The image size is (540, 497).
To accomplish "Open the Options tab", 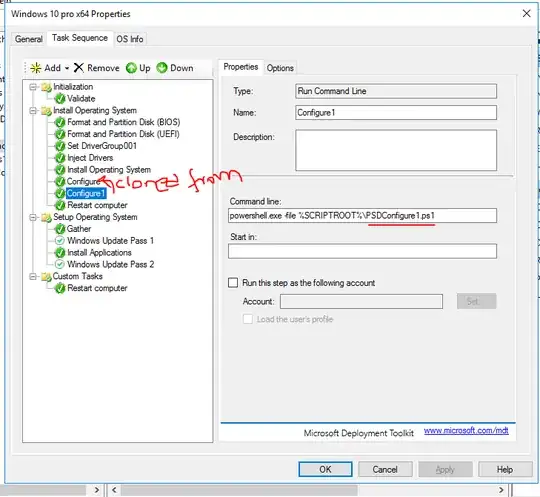I will tap(280, 68).
